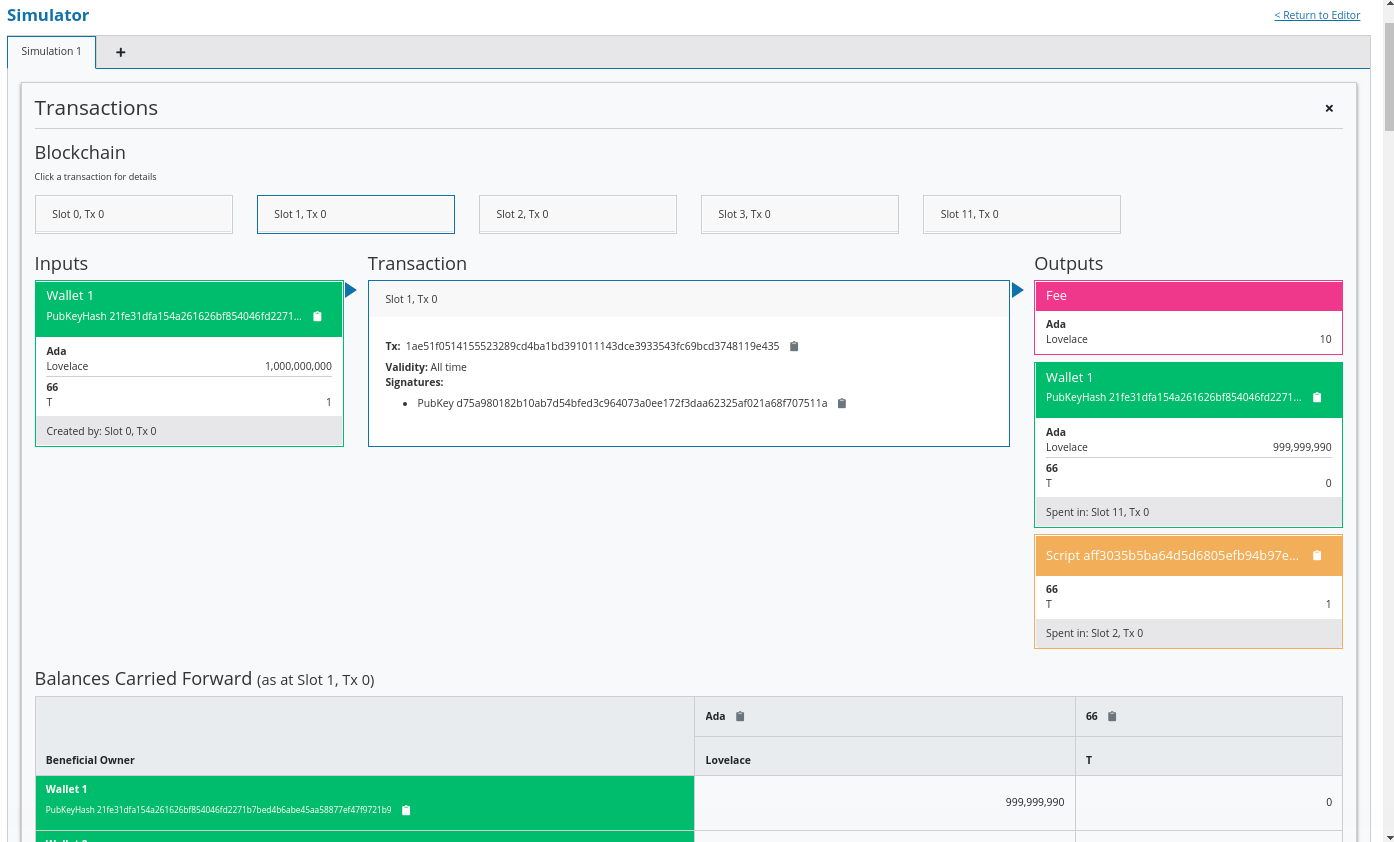
Task: Copy the 66 currency symbol in table
Action: (x=1112, y=716)
